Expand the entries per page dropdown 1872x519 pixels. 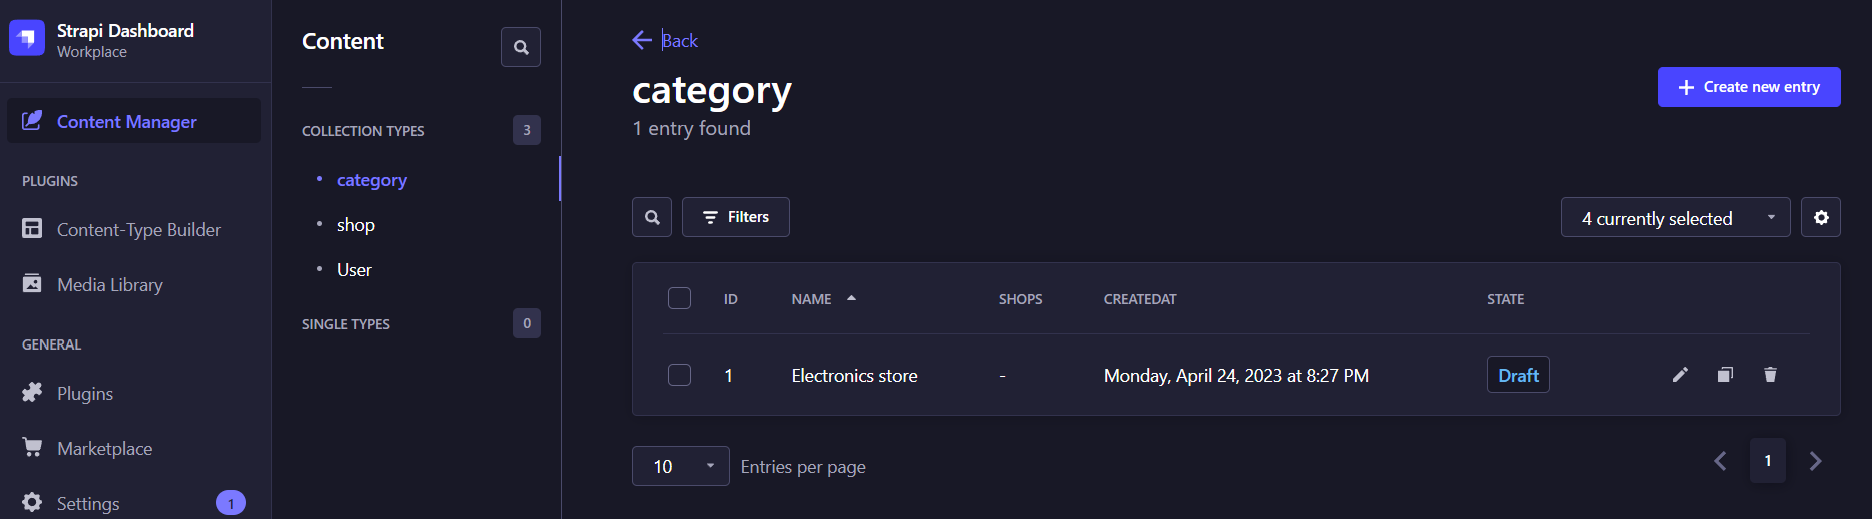[x=680, y=466]
